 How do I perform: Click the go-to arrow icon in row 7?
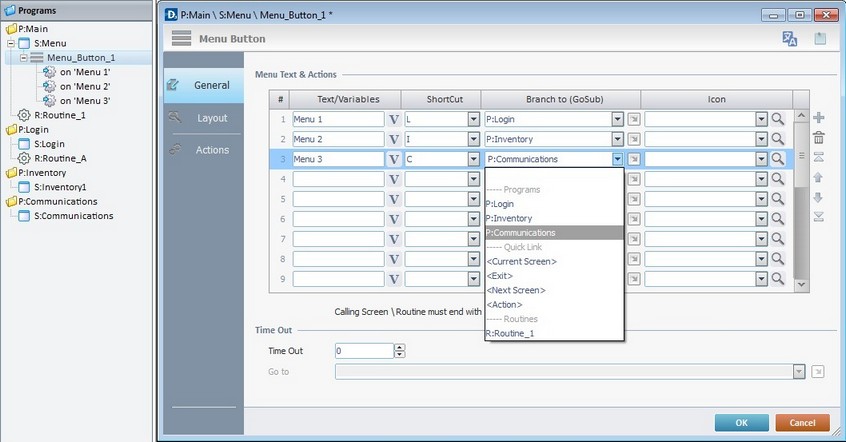[x=634, y=239]
